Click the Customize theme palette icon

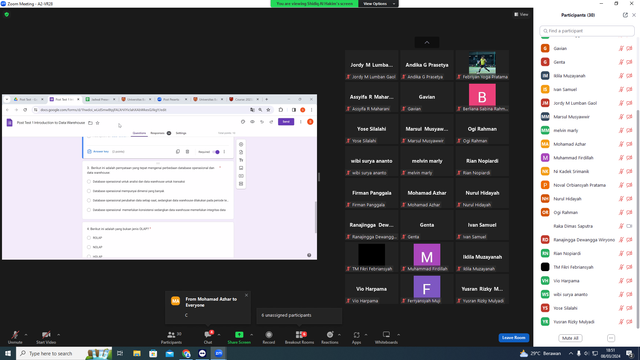click(243, 122)
